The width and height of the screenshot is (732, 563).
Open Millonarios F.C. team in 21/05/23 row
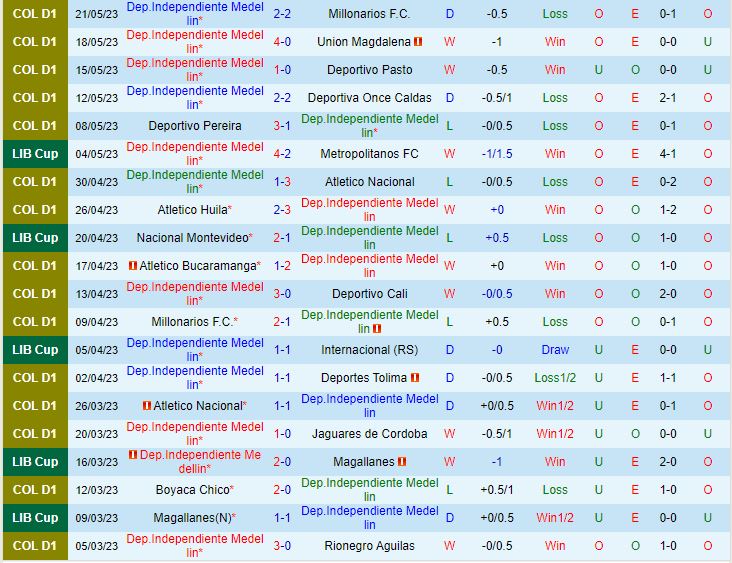[x=369, y=14]
